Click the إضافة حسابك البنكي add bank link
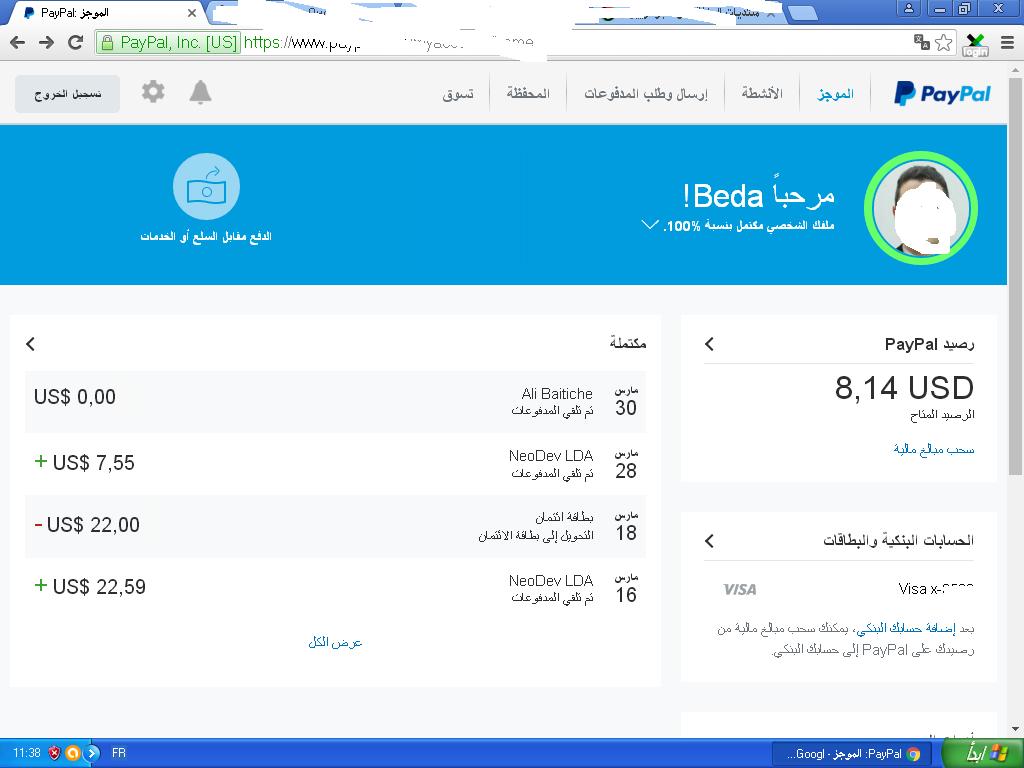The image size is (1024, 768). click(906, 628)
